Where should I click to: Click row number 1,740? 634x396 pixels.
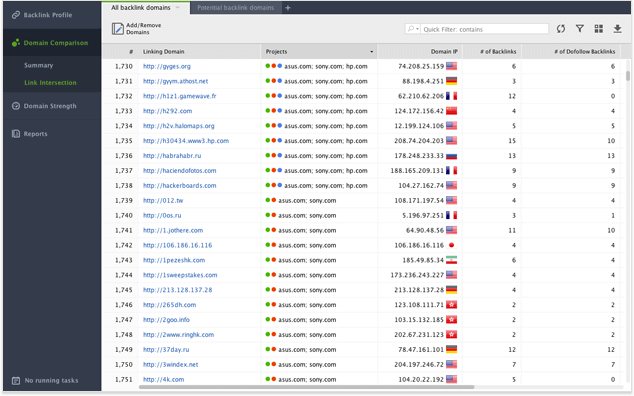(124, 215)
